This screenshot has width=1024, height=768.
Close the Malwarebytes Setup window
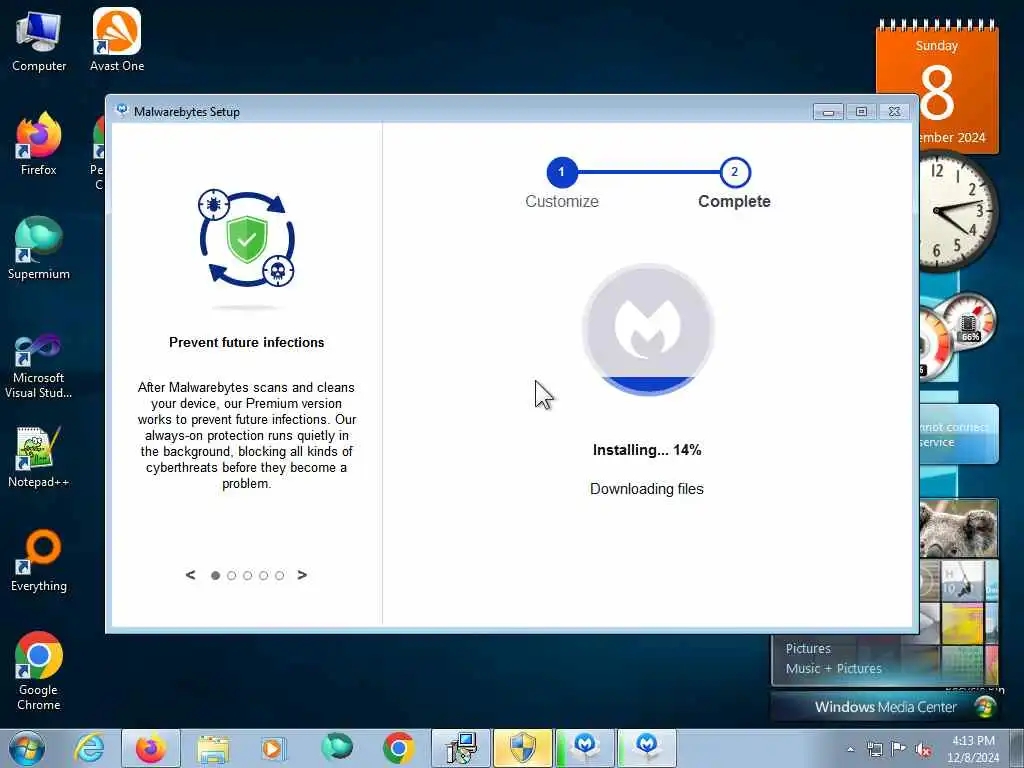click(x=895, y=112)
